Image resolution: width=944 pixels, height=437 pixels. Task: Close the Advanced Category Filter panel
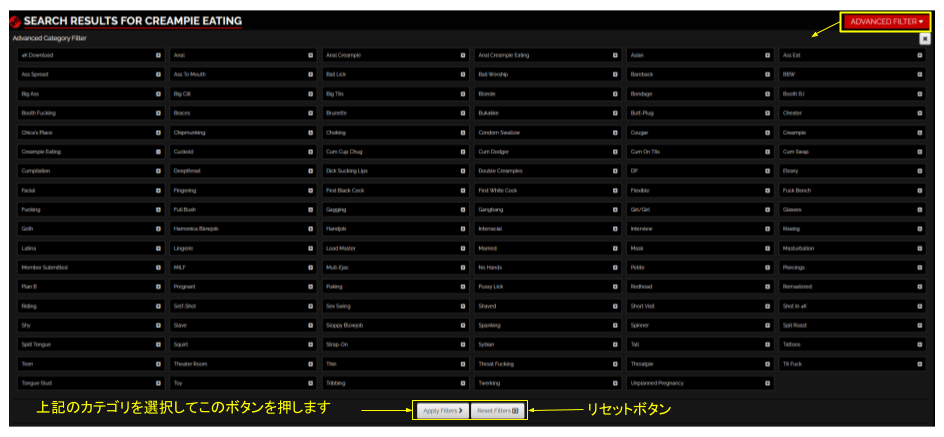pos(924,38)
